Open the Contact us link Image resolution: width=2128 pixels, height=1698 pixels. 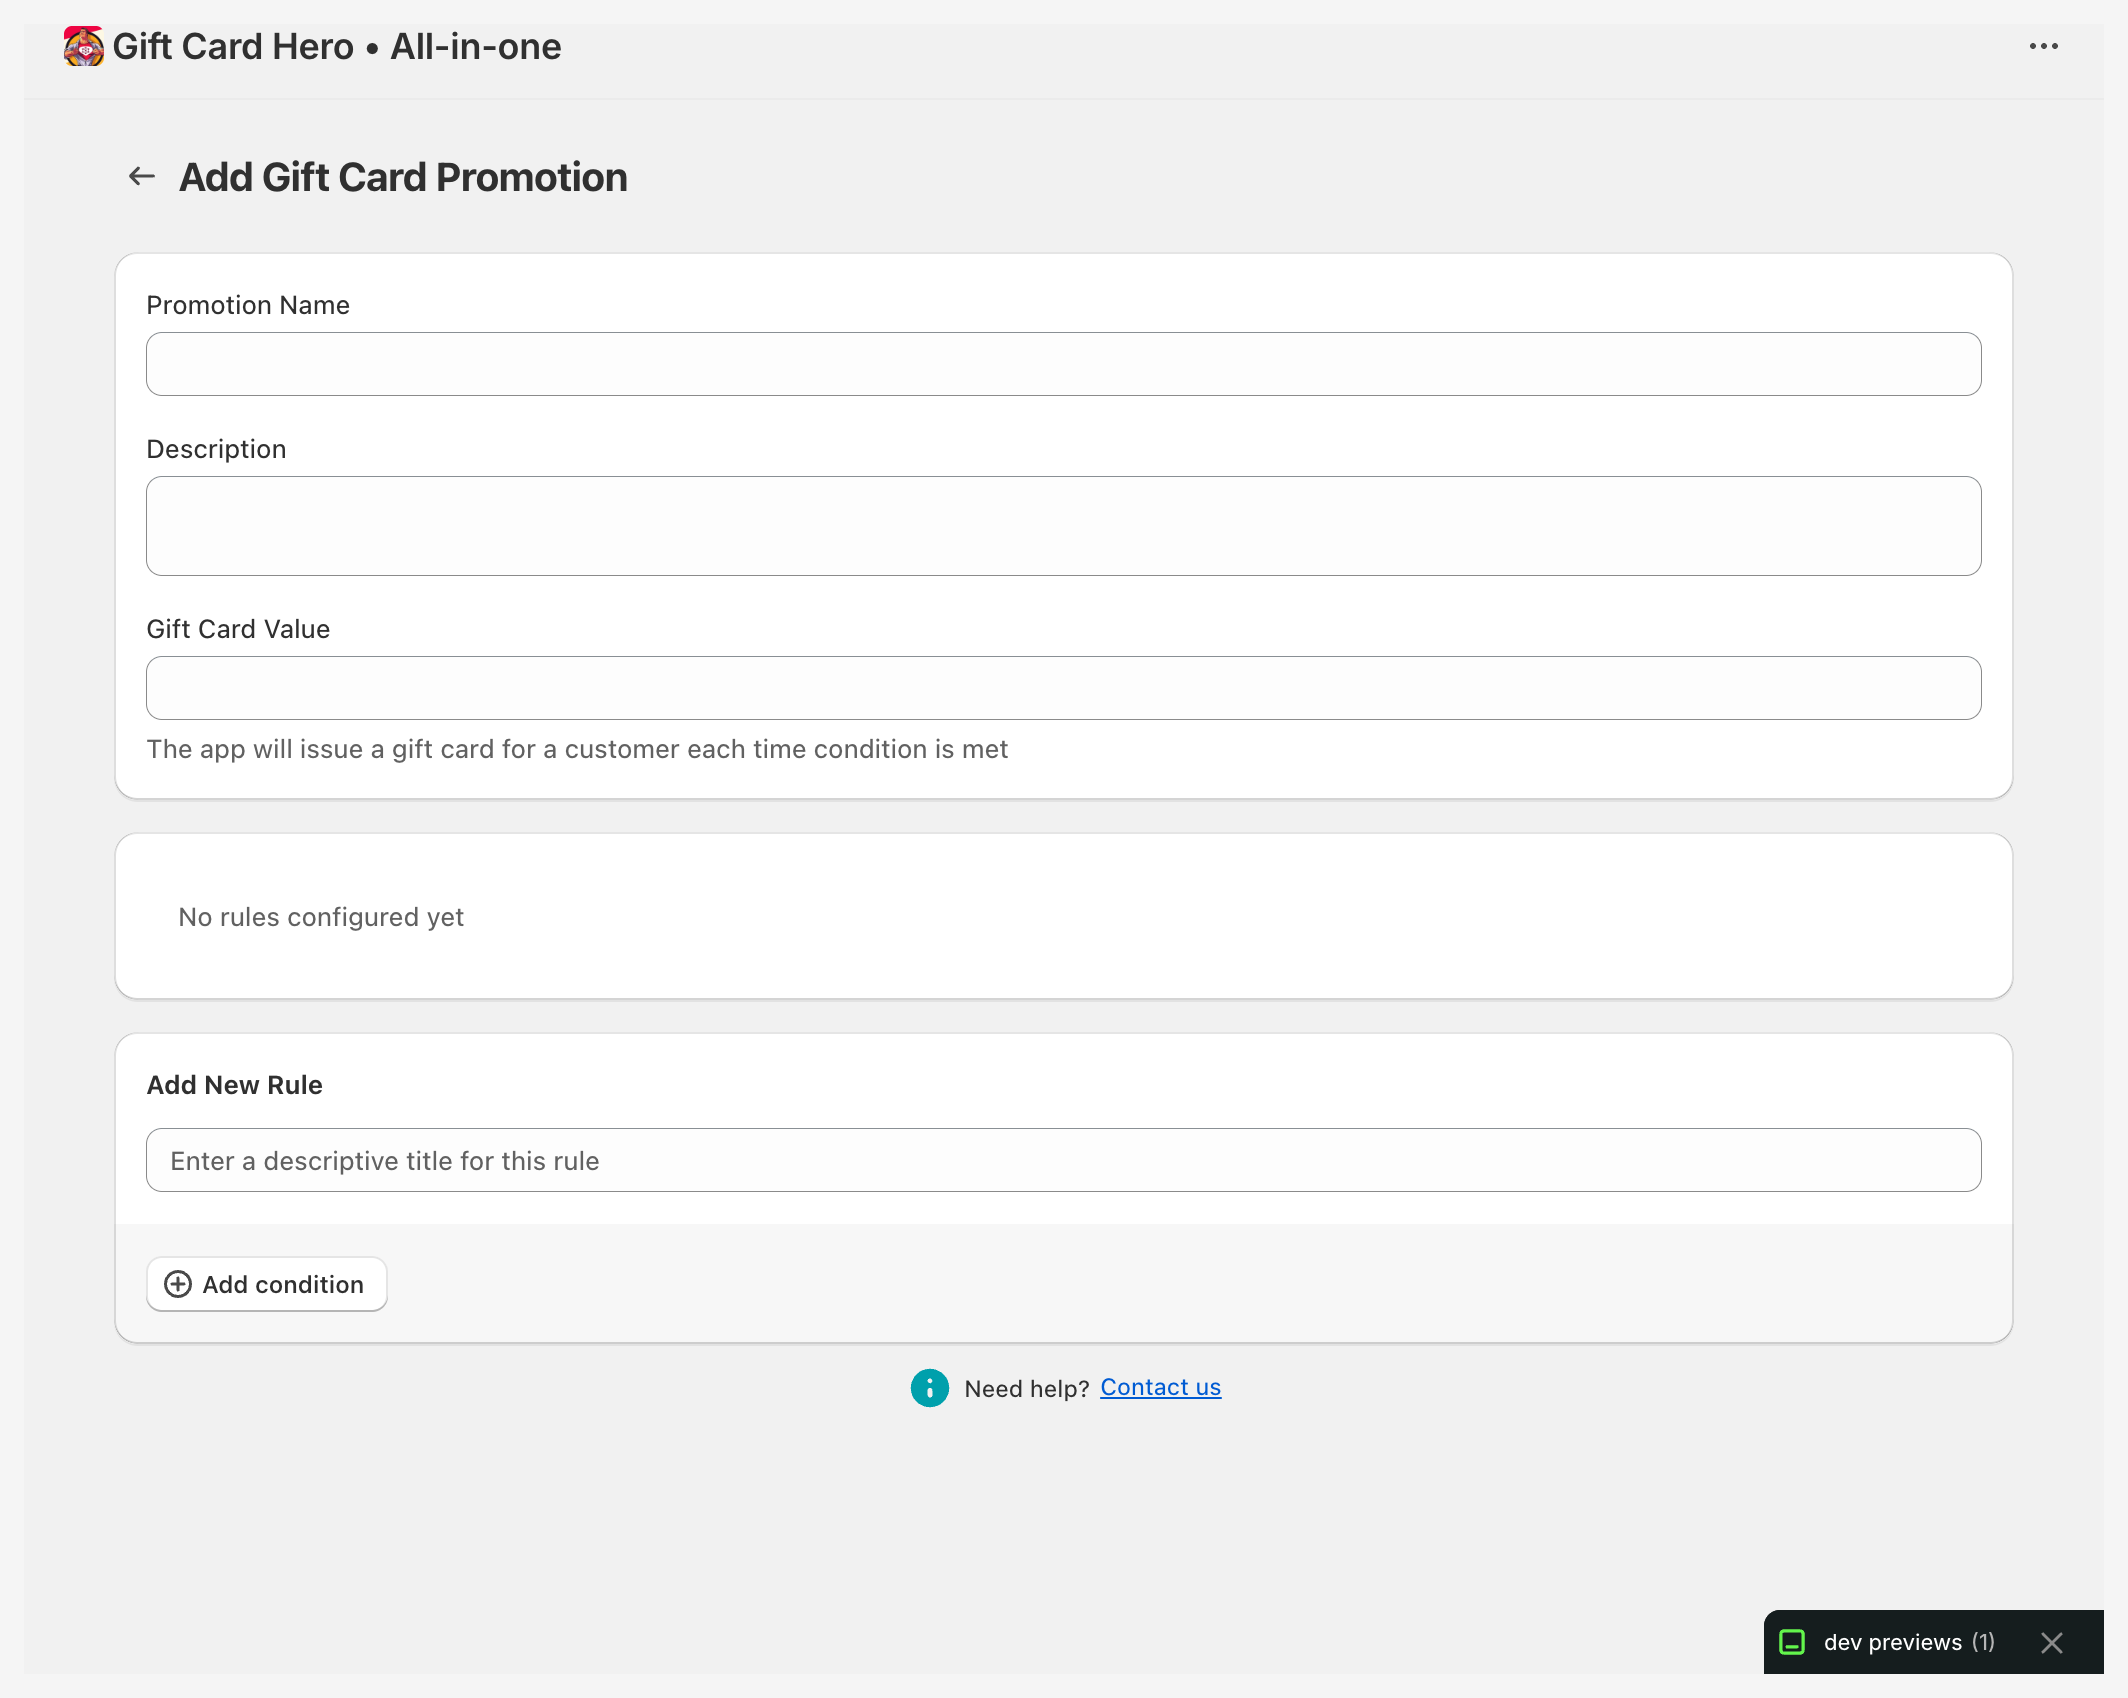1160,1388
